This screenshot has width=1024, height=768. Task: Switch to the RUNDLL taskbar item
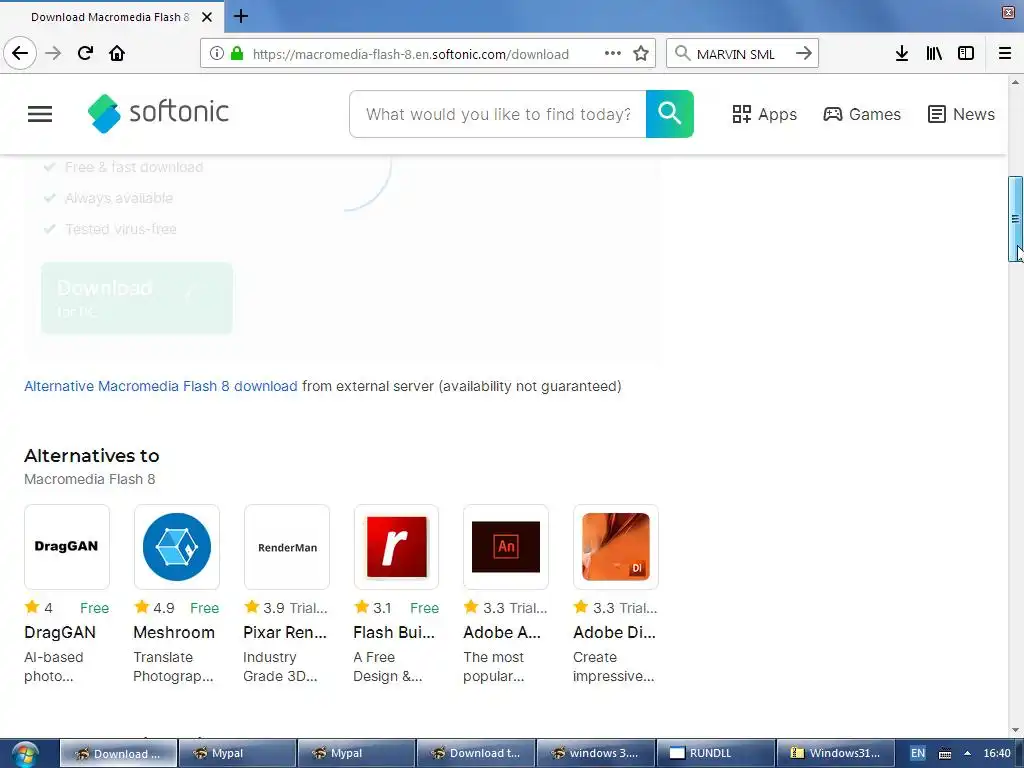point(715,753)
